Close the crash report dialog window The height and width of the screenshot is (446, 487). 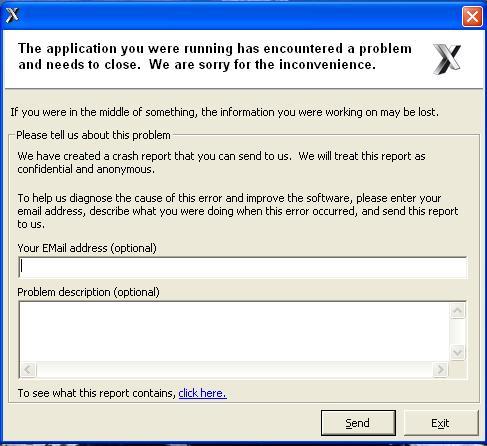(472, 16)
